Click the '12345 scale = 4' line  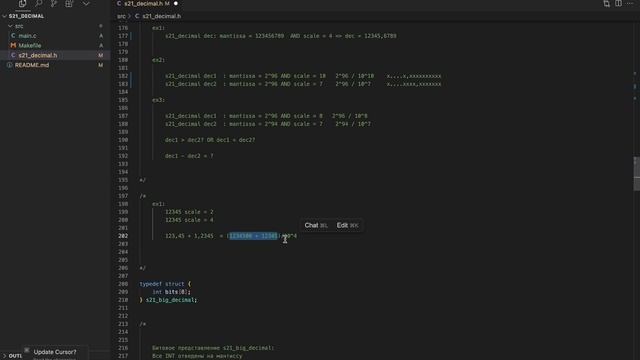[x=189, y=220]
